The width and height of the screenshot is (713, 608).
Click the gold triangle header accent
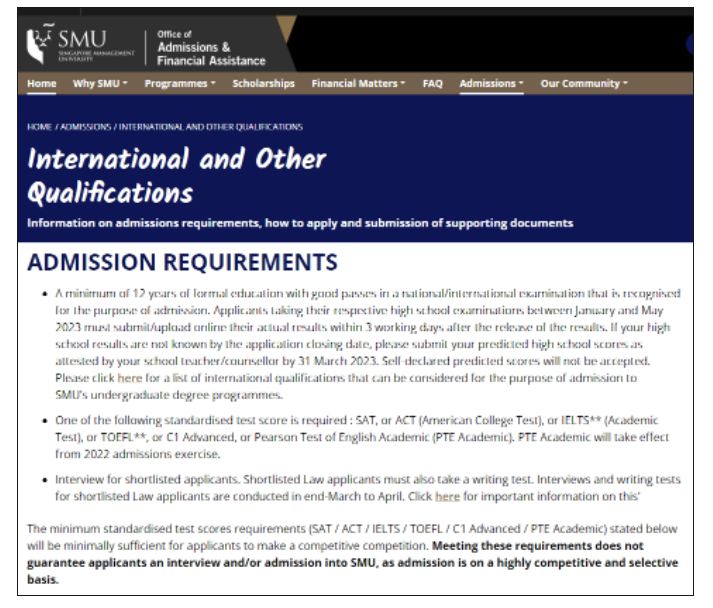(x=286, y=28)
